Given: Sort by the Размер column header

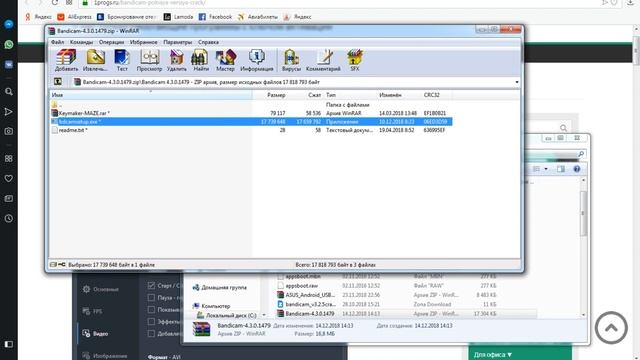Looking at the screenshot, I should pos(270,95).
